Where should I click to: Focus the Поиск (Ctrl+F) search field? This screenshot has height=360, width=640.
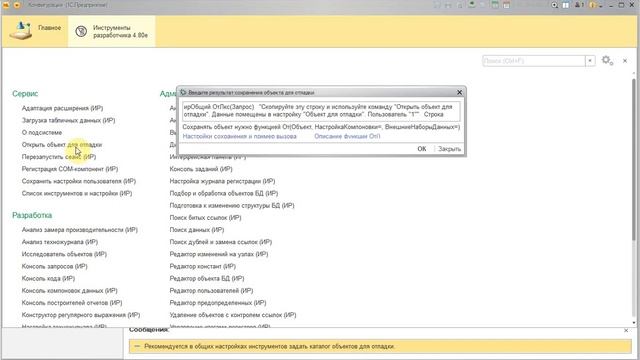533,61
